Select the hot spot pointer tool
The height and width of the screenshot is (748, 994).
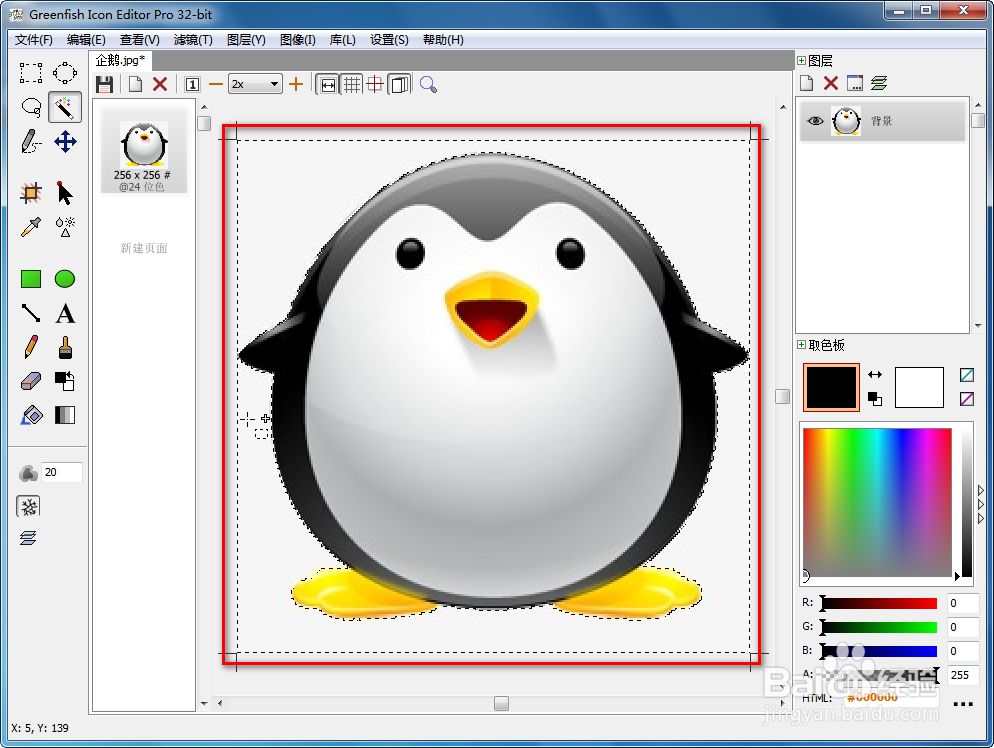[65, 193]
